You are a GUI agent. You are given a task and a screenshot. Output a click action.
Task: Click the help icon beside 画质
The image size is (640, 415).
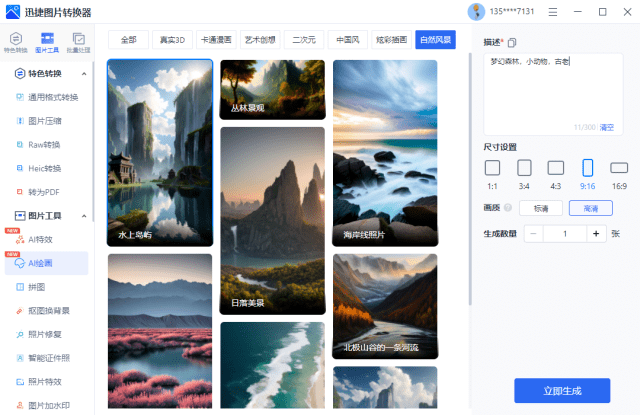[508, 208]
